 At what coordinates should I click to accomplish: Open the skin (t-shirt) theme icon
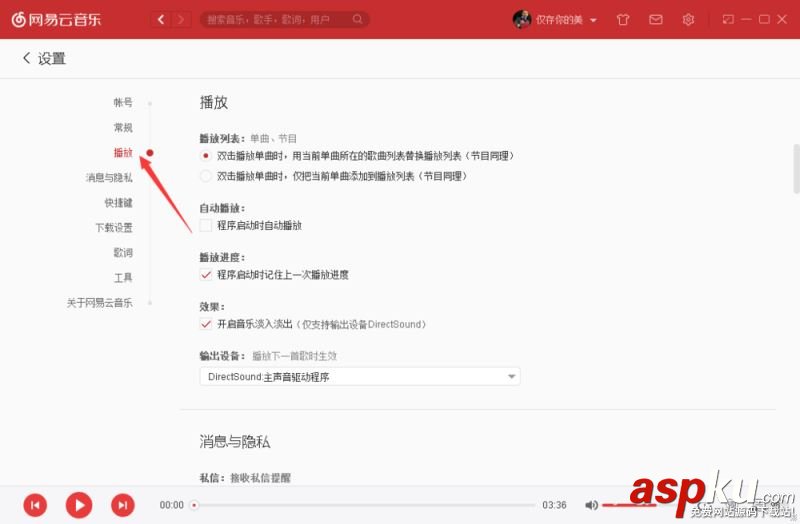[x=622, y=19]
